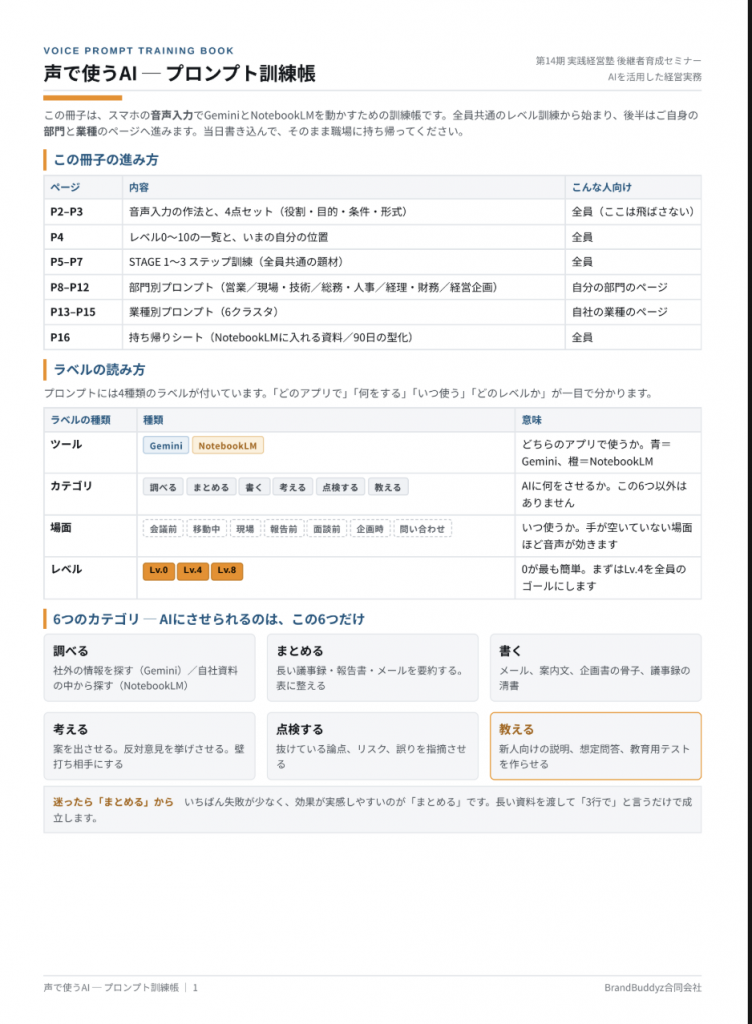Click the まとめる category badge in the table
This screenshot has width=752, height=1024.
pos(211,487)
